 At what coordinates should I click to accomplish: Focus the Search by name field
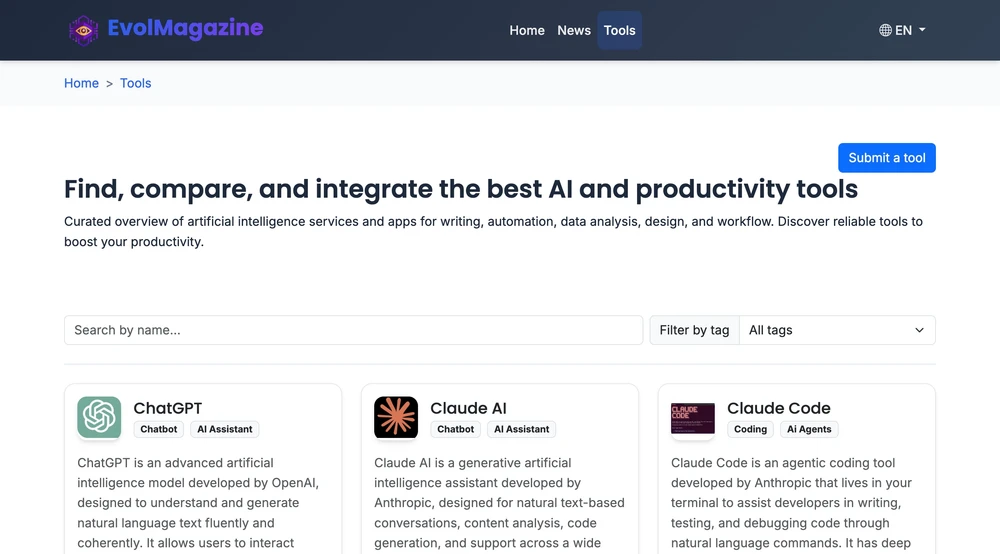(x=353, y=330)
